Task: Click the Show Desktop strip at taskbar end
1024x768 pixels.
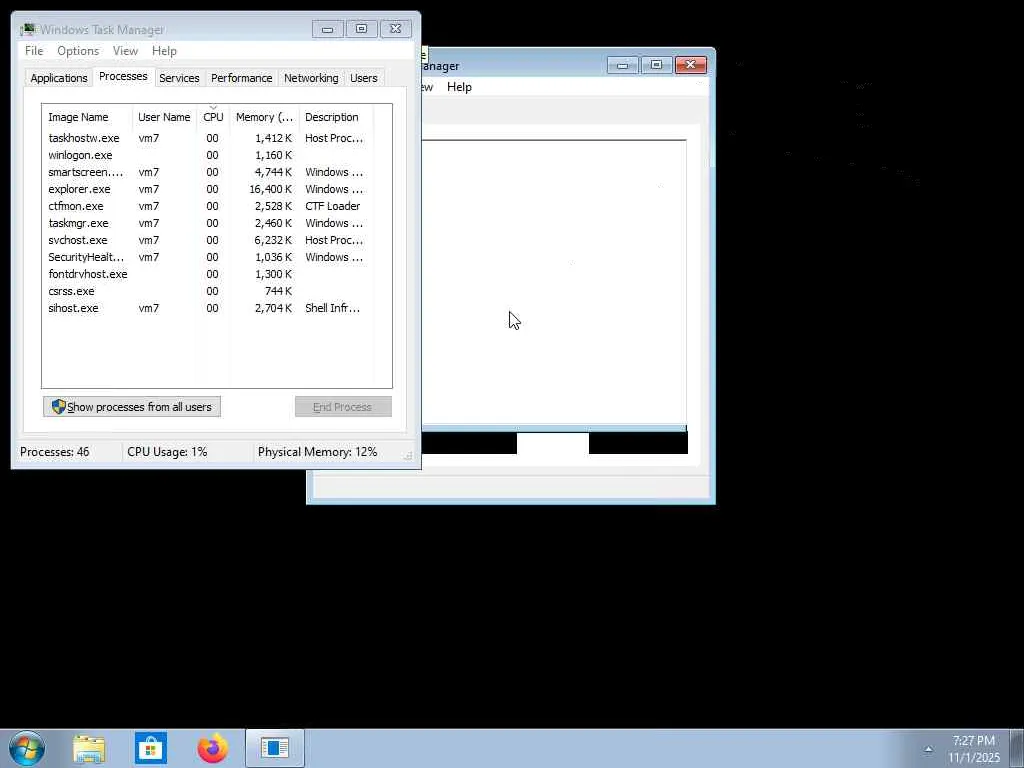Action: pyautogui.click(x=1017, y=749)
